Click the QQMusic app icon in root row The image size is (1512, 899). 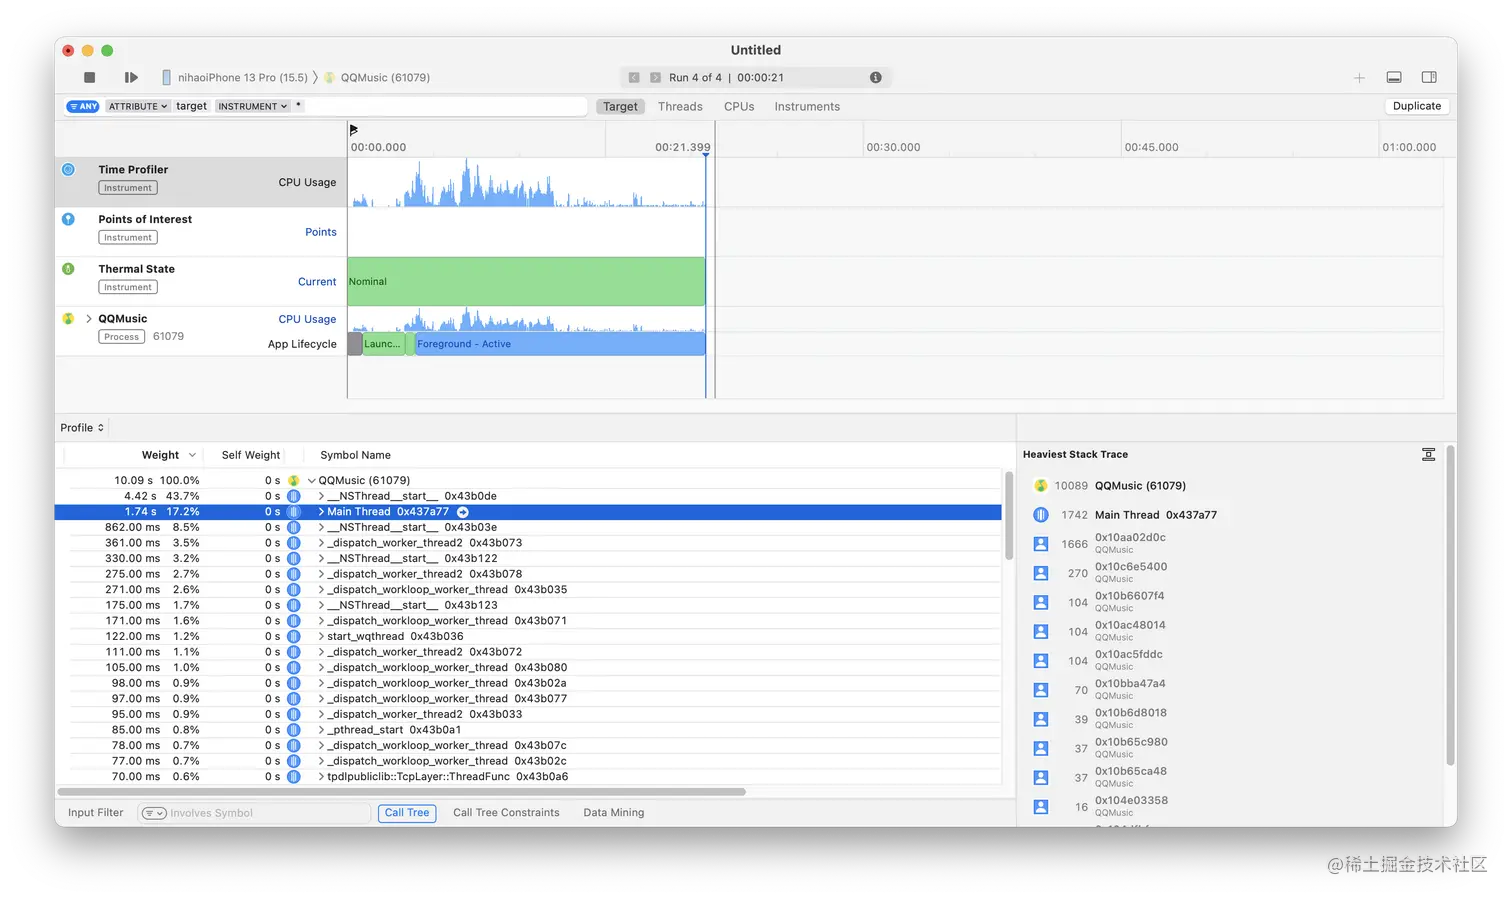pos(294,481)
